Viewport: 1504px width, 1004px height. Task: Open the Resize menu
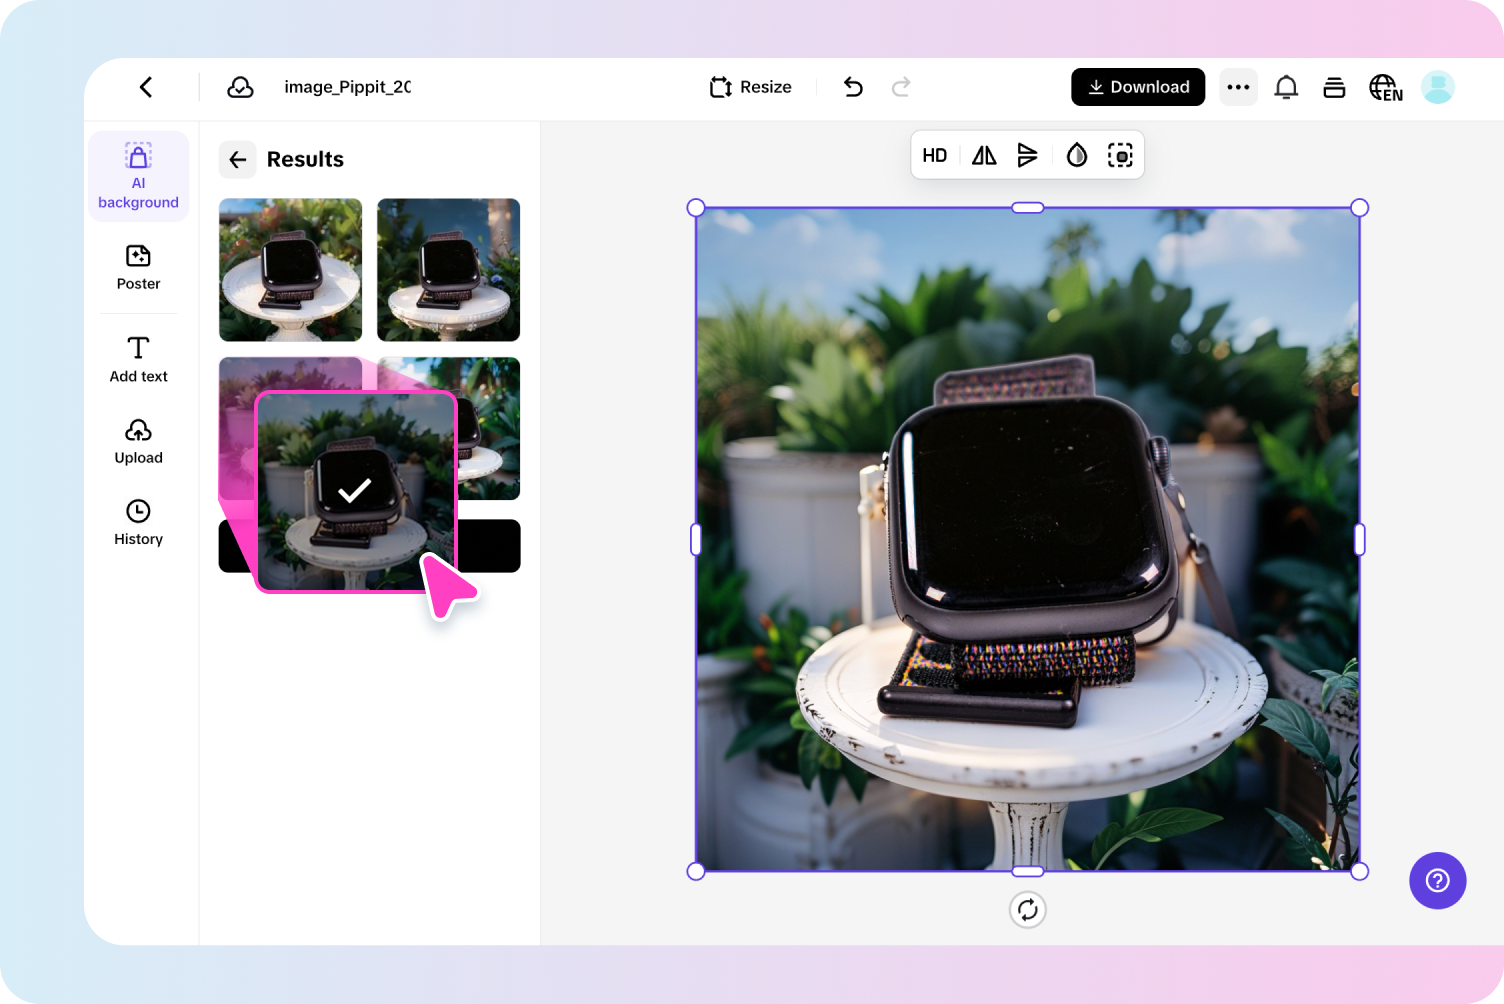pos(749,87)
